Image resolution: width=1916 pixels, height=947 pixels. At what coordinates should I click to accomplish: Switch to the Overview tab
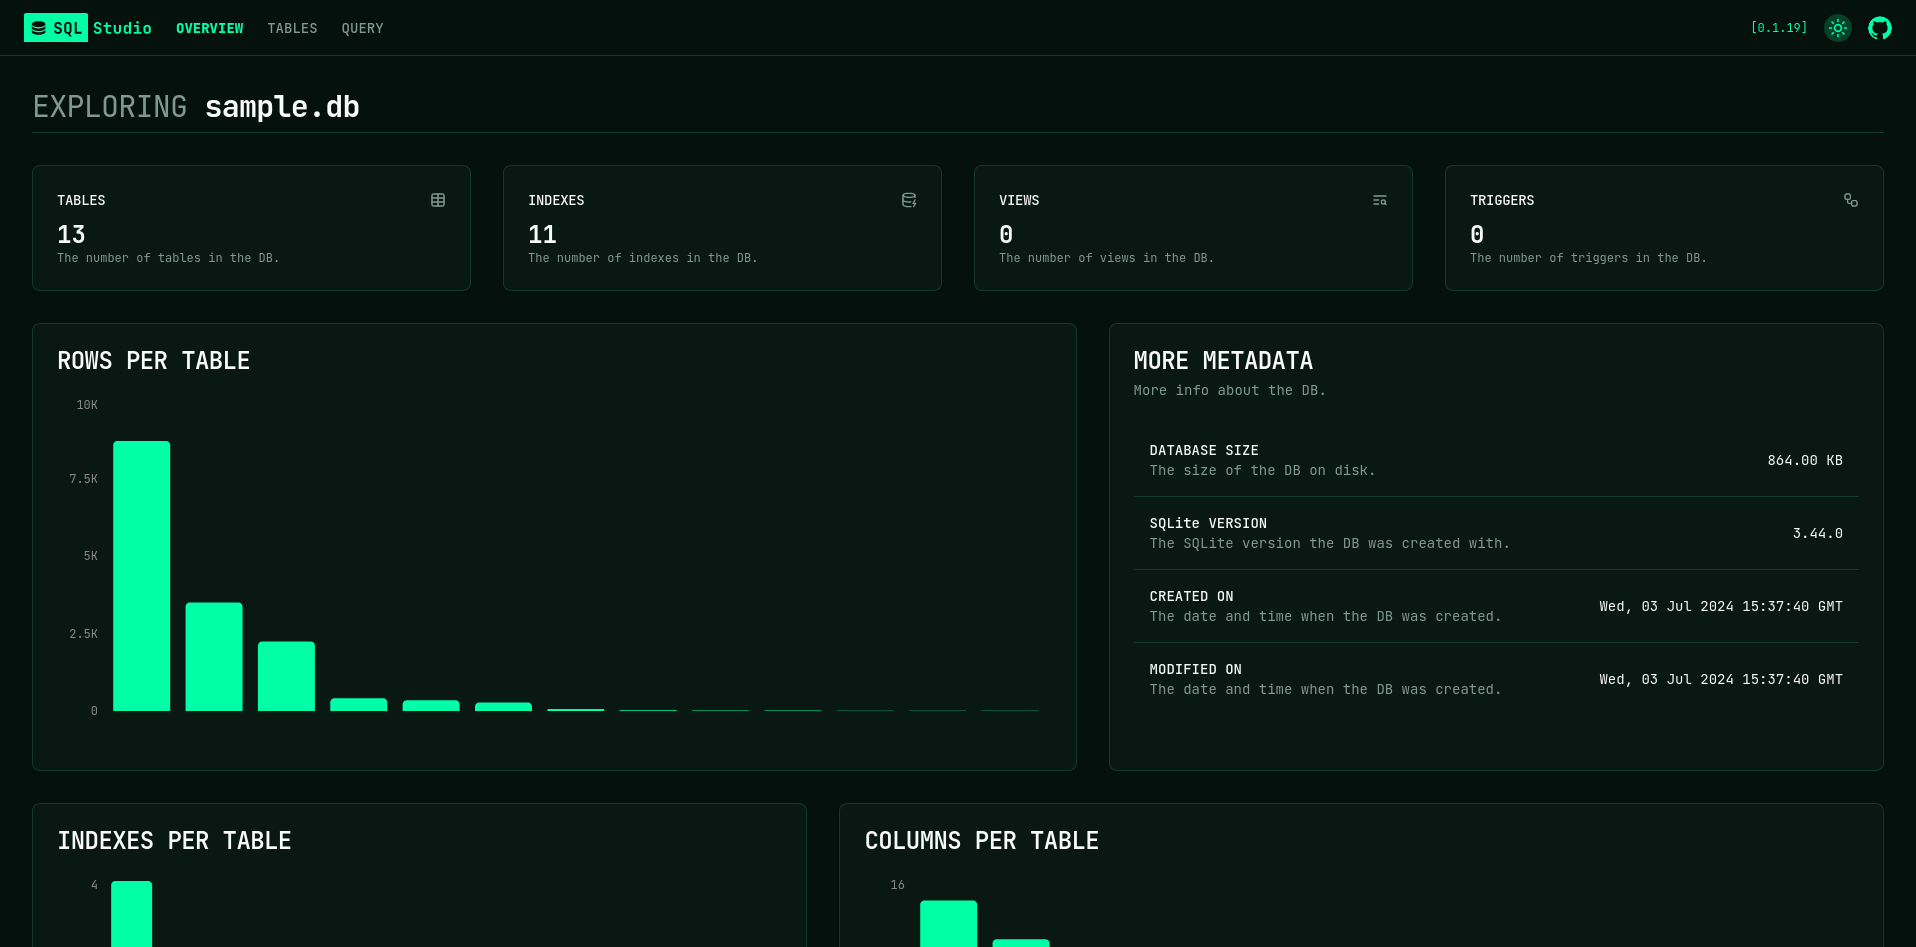(210, 28)
